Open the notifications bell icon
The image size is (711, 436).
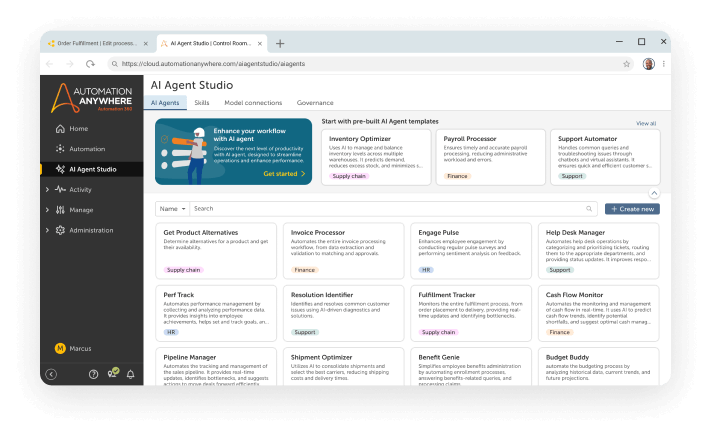pyautogui.click(x=131, y=374)
